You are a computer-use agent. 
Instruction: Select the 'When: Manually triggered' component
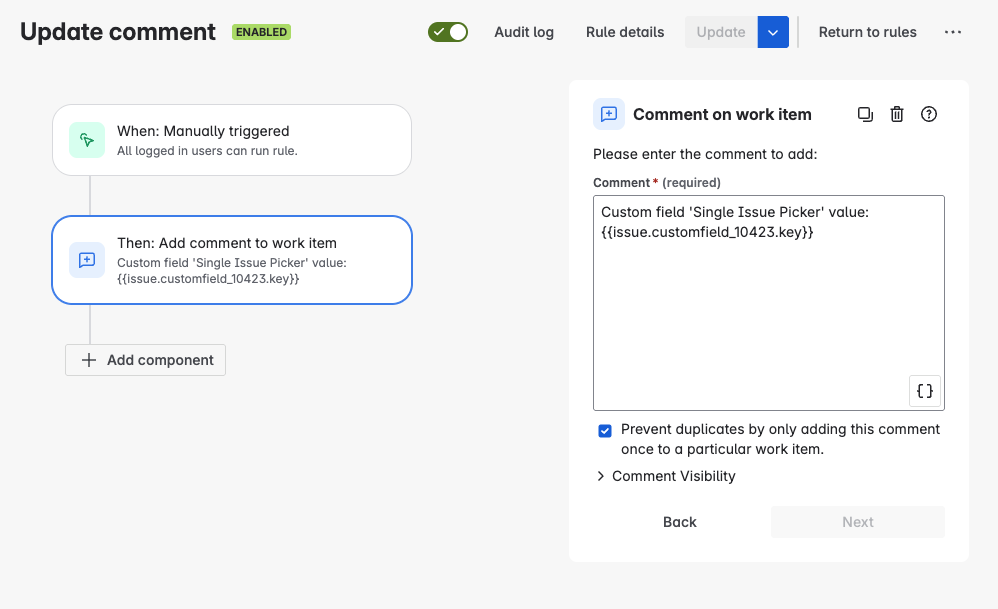(x=232, y=140)
